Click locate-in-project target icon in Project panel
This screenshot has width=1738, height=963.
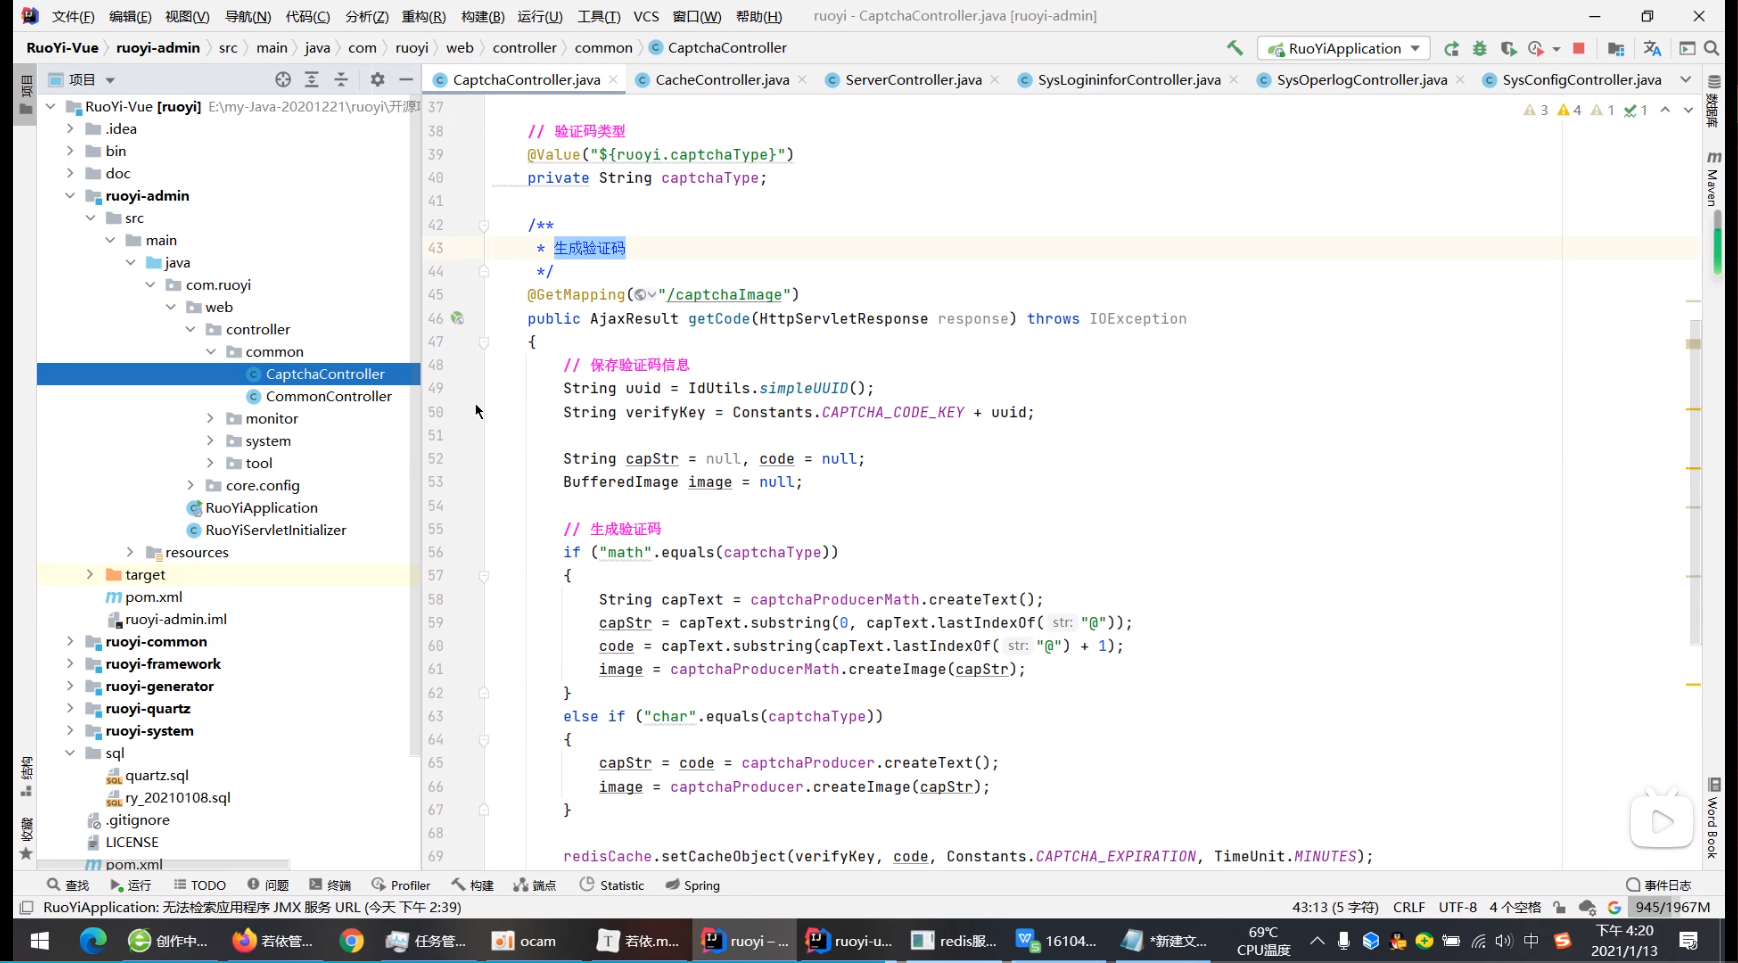[283, 79]
